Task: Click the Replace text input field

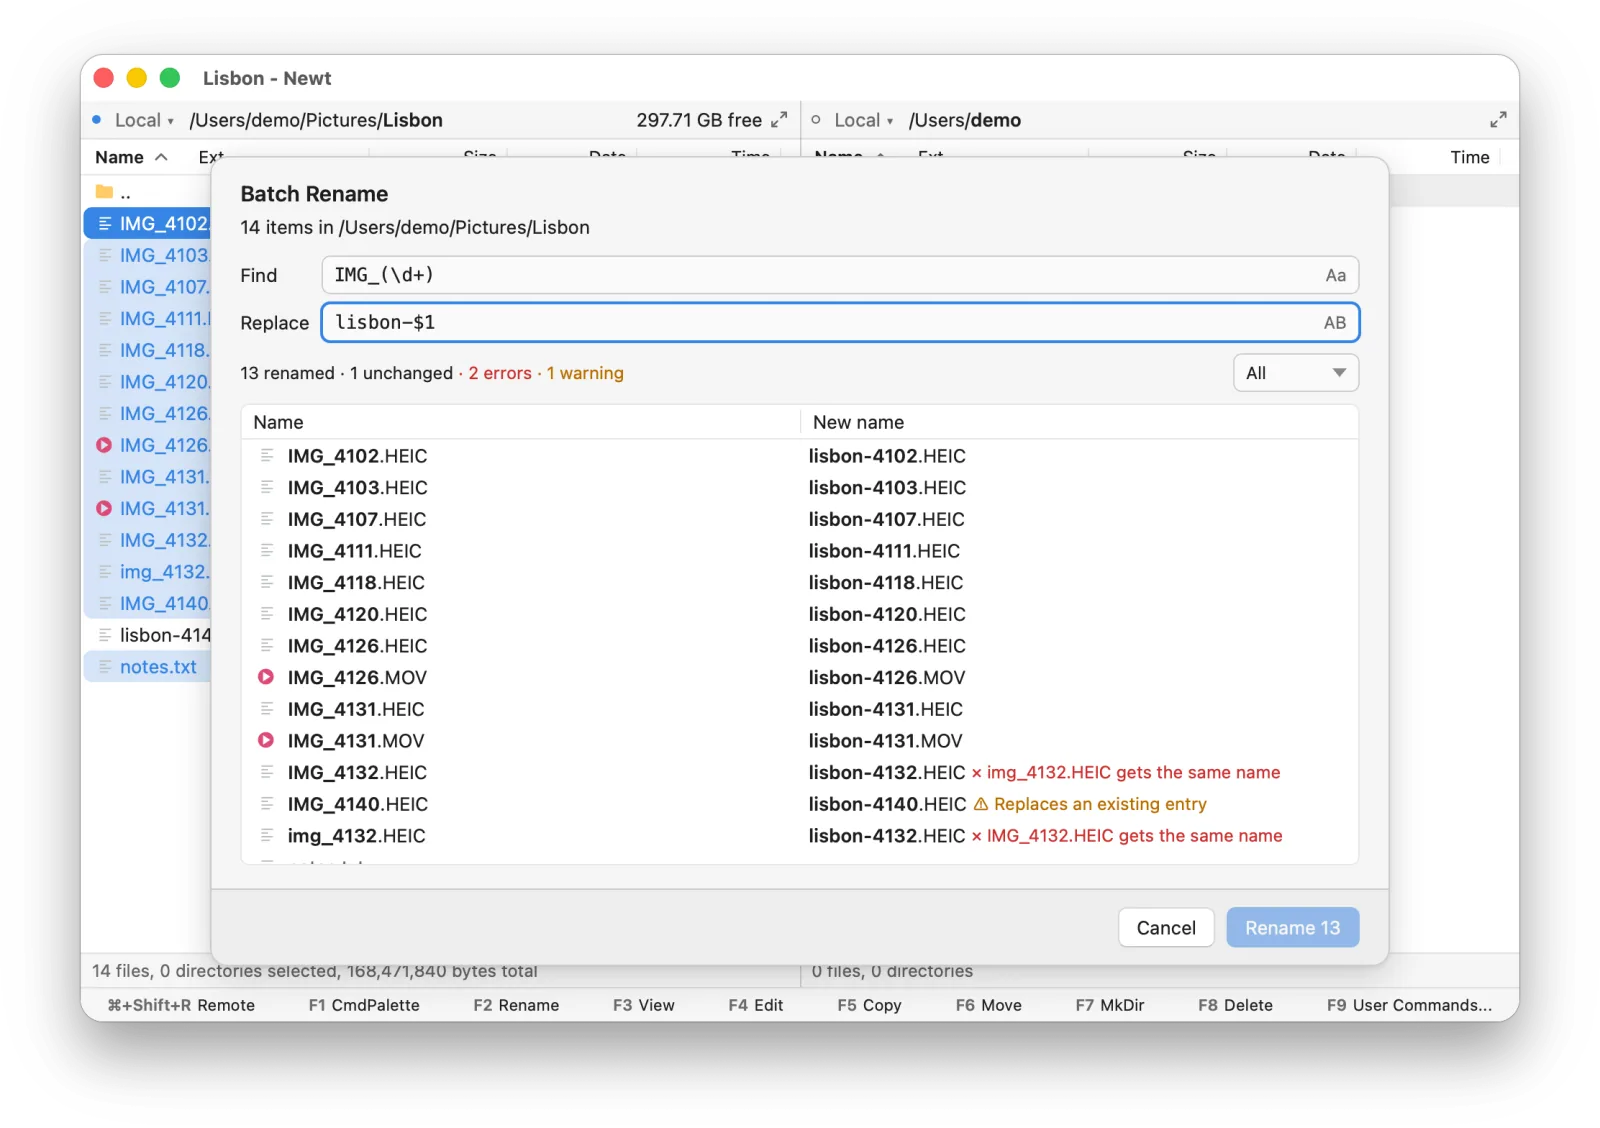Action: [x=840, y=323]
